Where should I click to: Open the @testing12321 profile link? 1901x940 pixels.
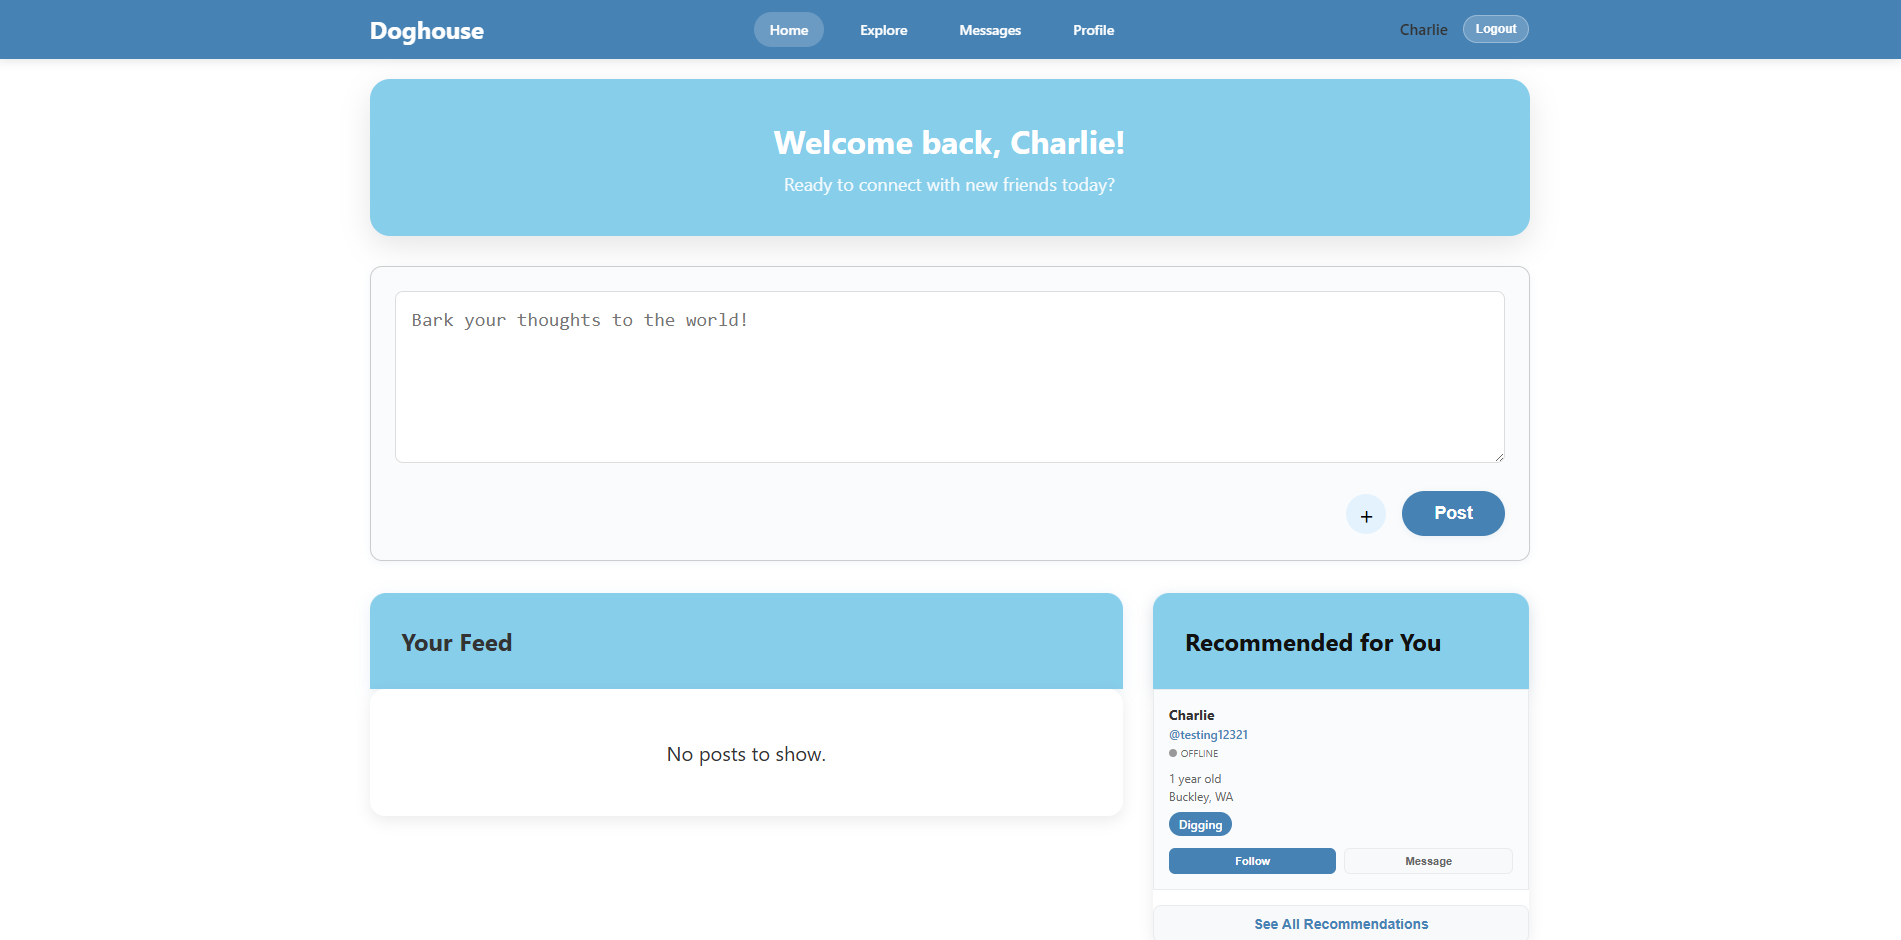point(1208,735)
